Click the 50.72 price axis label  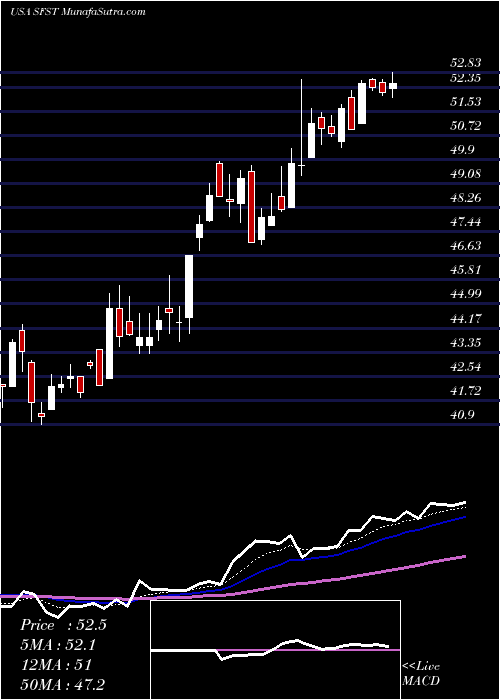tap(465, 126)
